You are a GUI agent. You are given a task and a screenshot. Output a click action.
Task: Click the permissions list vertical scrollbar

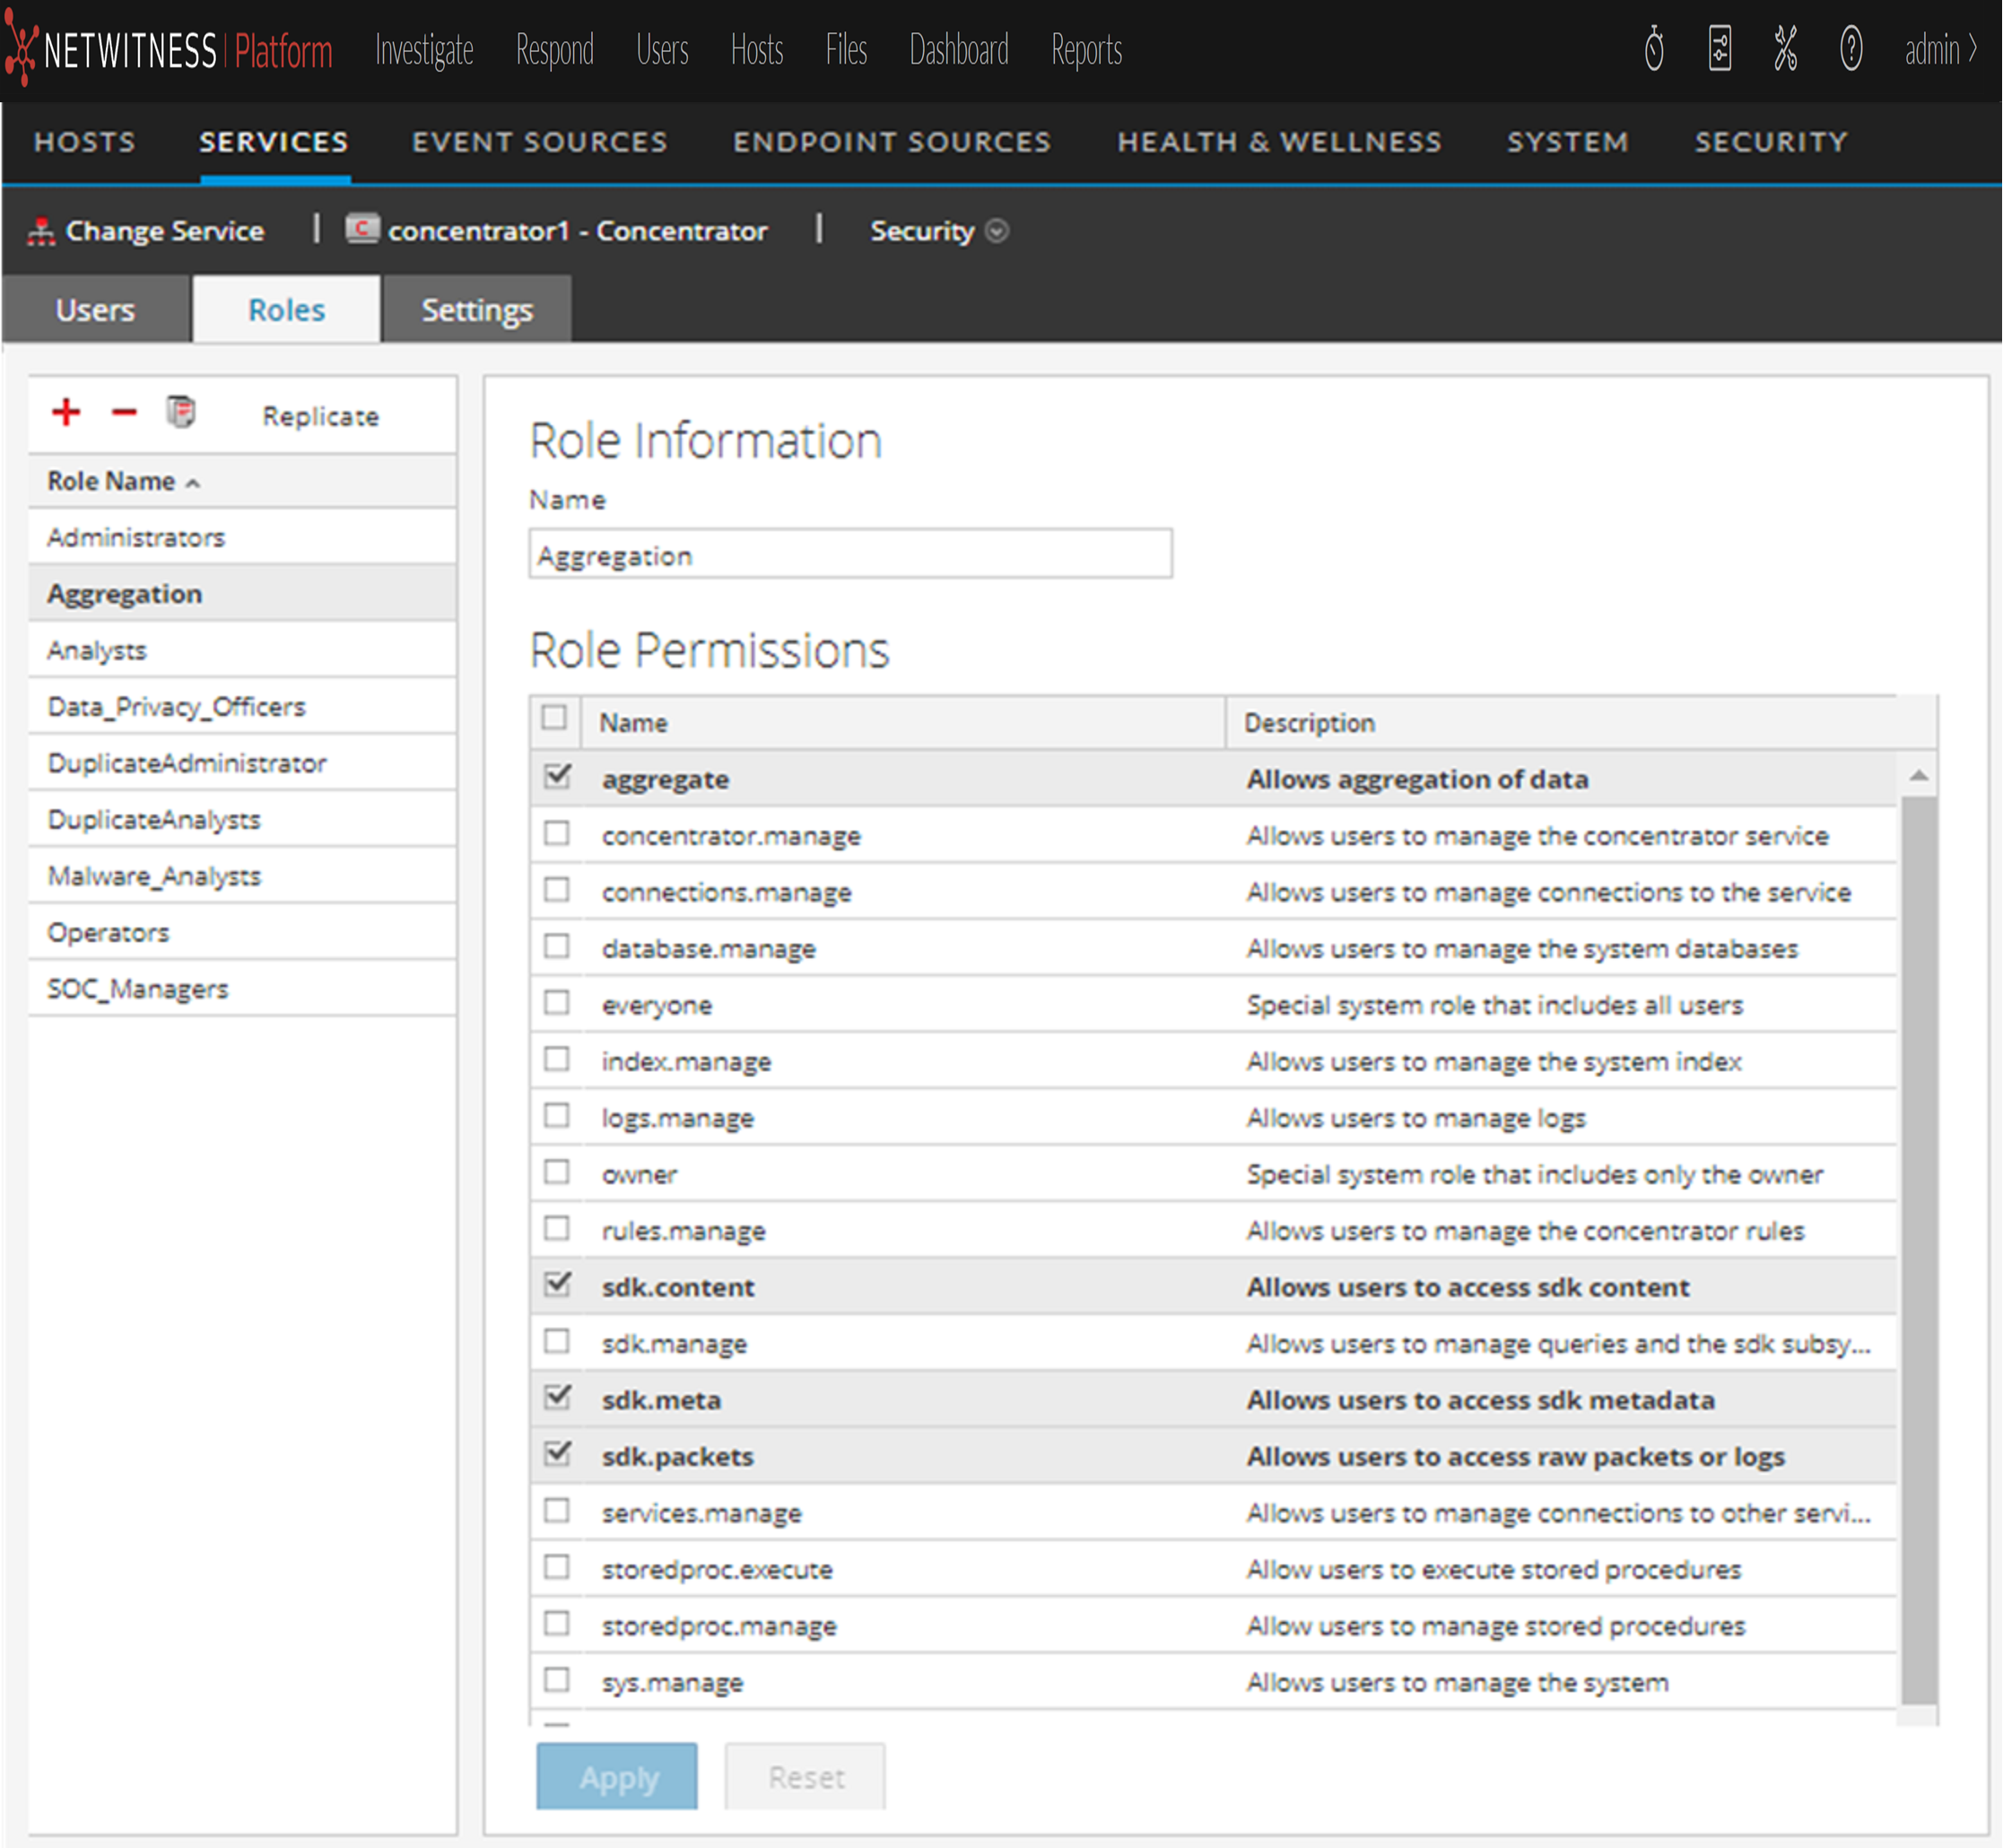1917,1250
